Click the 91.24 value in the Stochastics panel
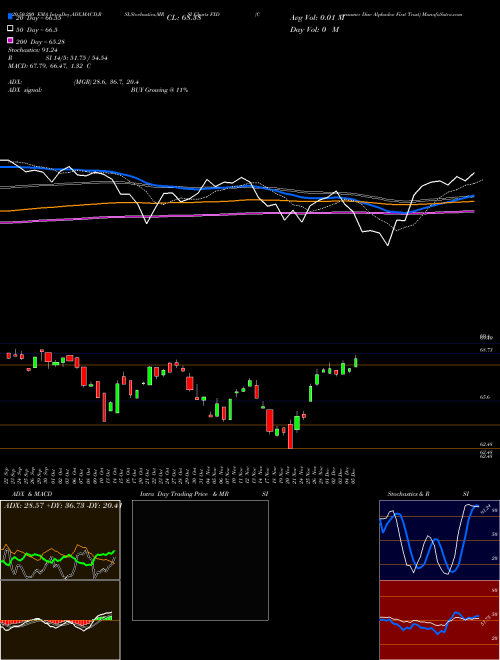The height and width of the screenshot is (660, 500). [x=488, y=507]
